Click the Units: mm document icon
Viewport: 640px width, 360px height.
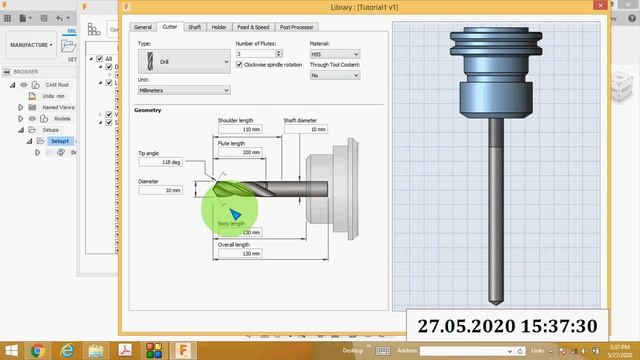pos(32,96)
